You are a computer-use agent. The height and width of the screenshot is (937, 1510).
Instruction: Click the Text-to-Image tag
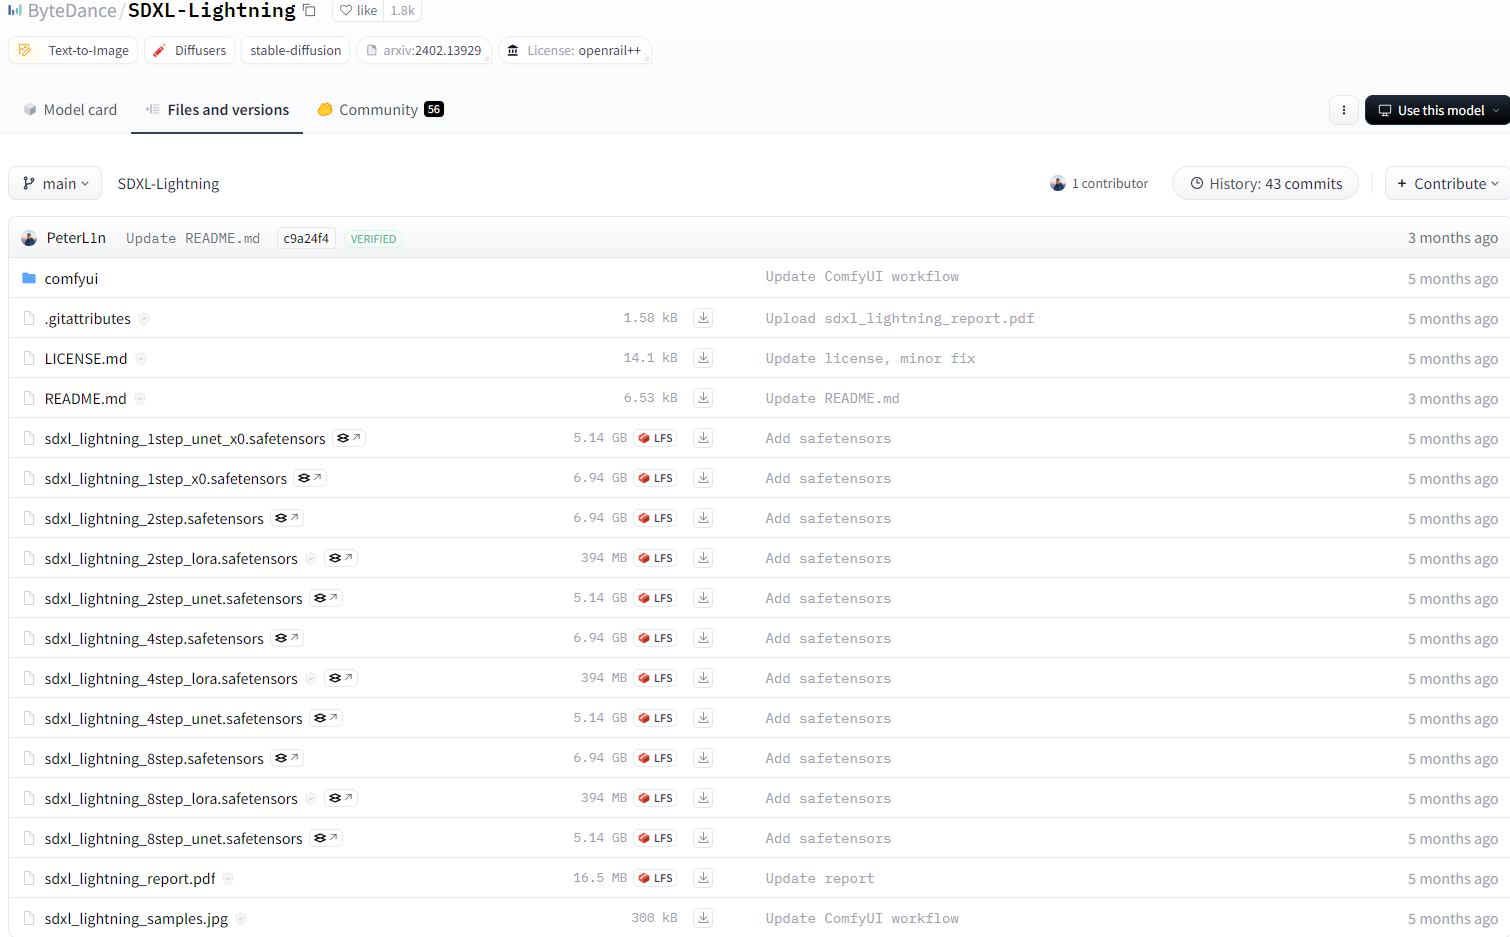[74, 50]
